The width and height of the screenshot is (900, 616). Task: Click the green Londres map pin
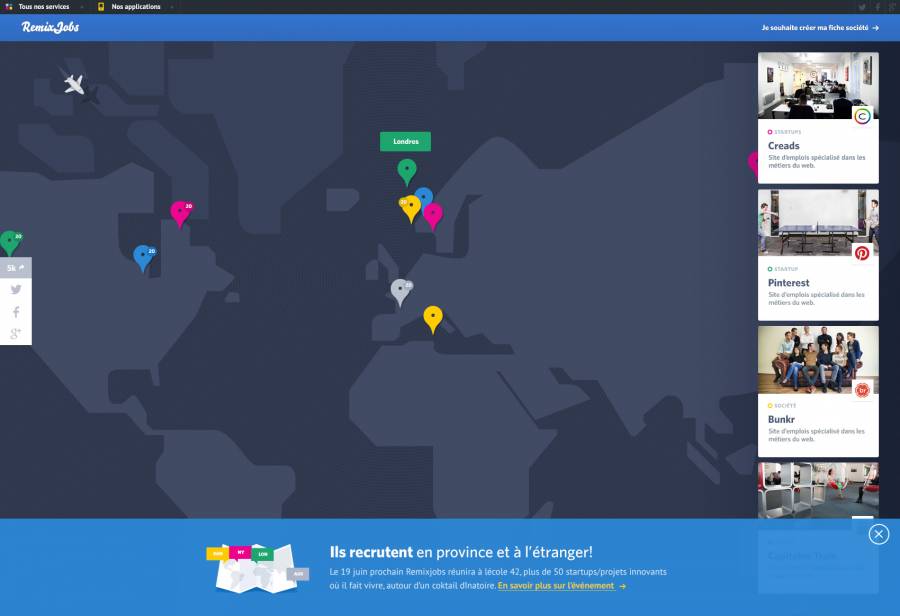pos(406,170)
